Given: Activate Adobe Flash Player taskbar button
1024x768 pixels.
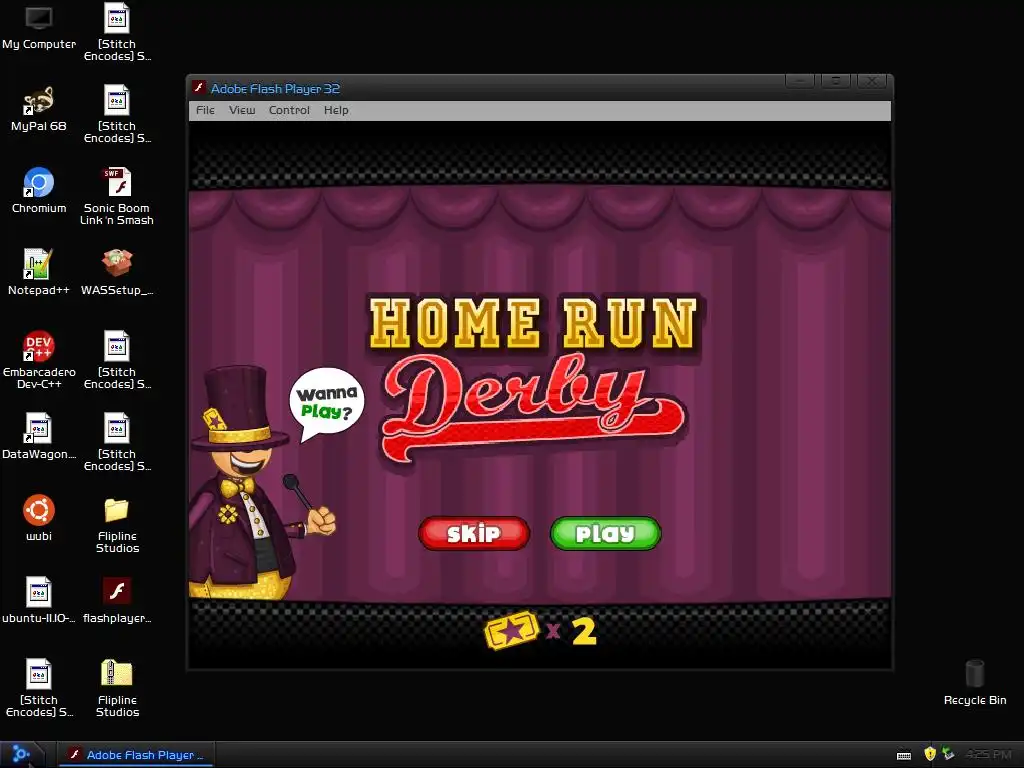Looking at the screenshot, I should point(136,754).
